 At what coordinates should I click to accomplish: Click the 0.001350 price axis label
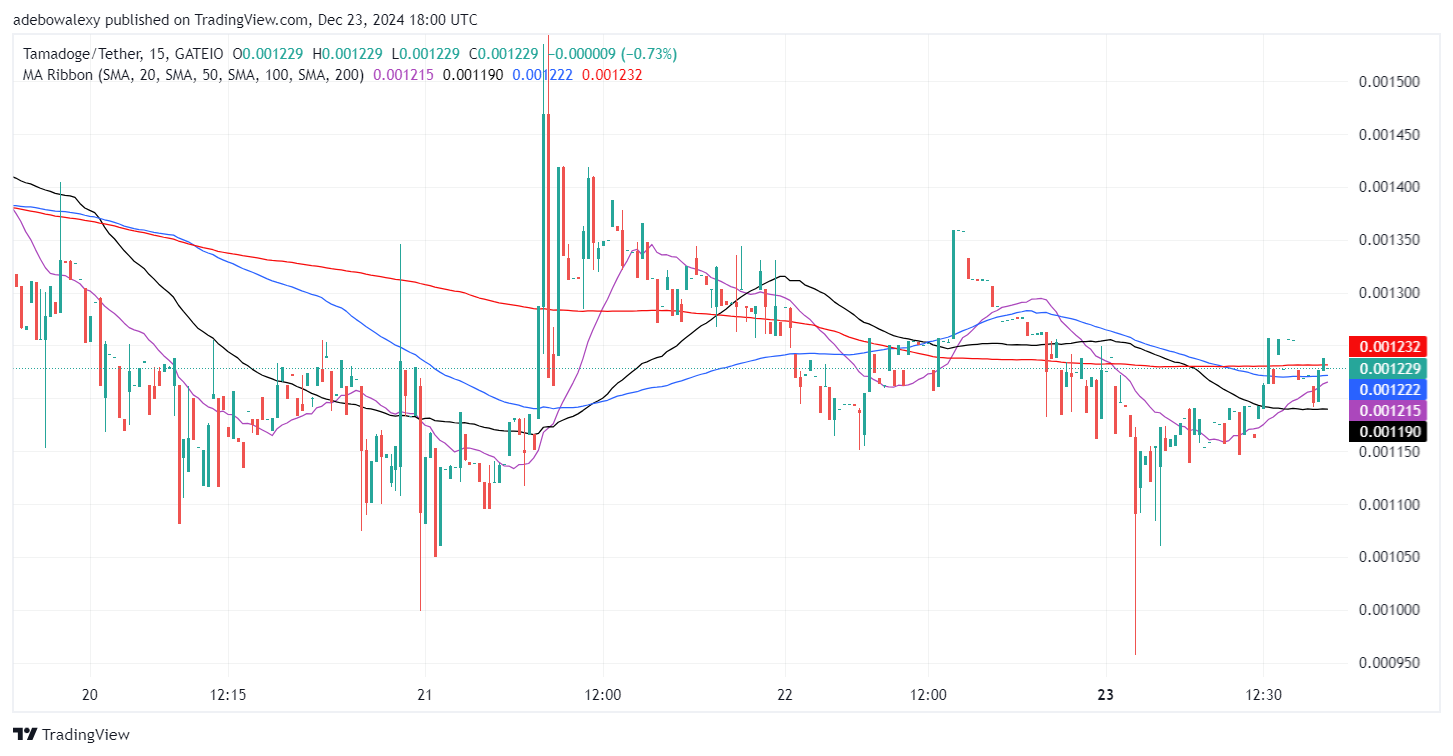[1390, 240]
